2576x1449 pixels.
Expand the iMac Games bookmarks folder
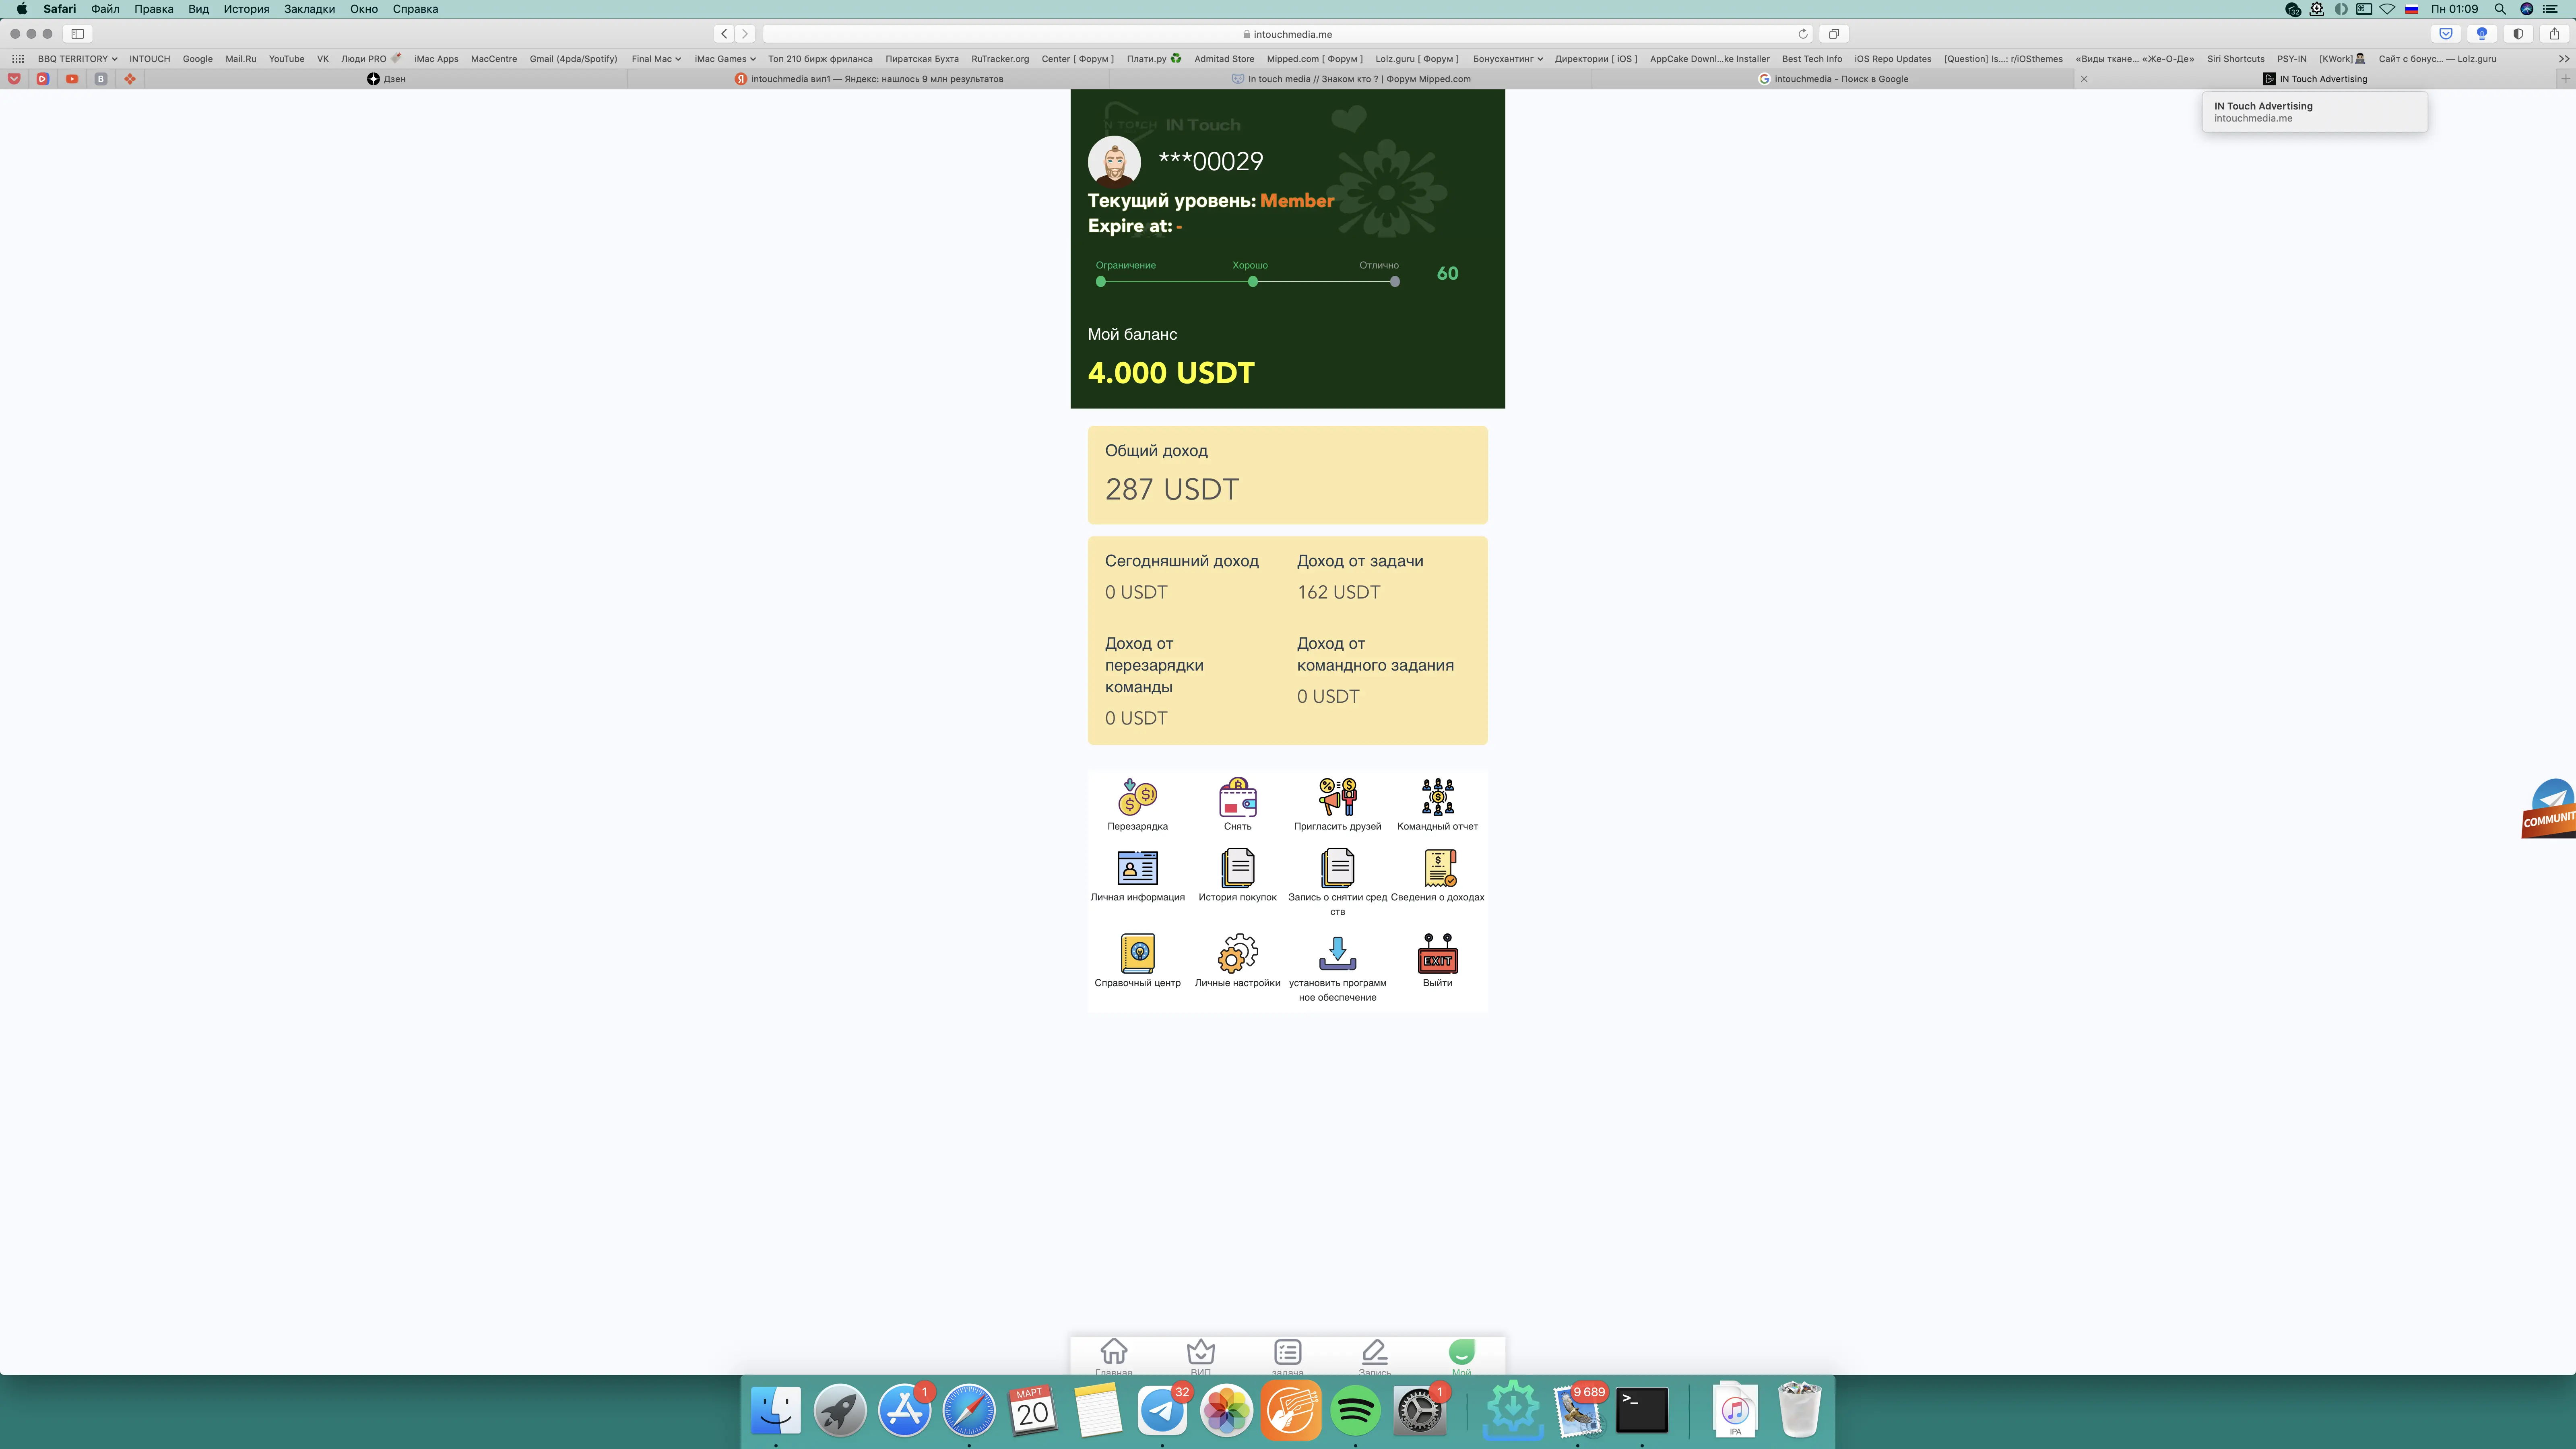[x=725, y=59]
